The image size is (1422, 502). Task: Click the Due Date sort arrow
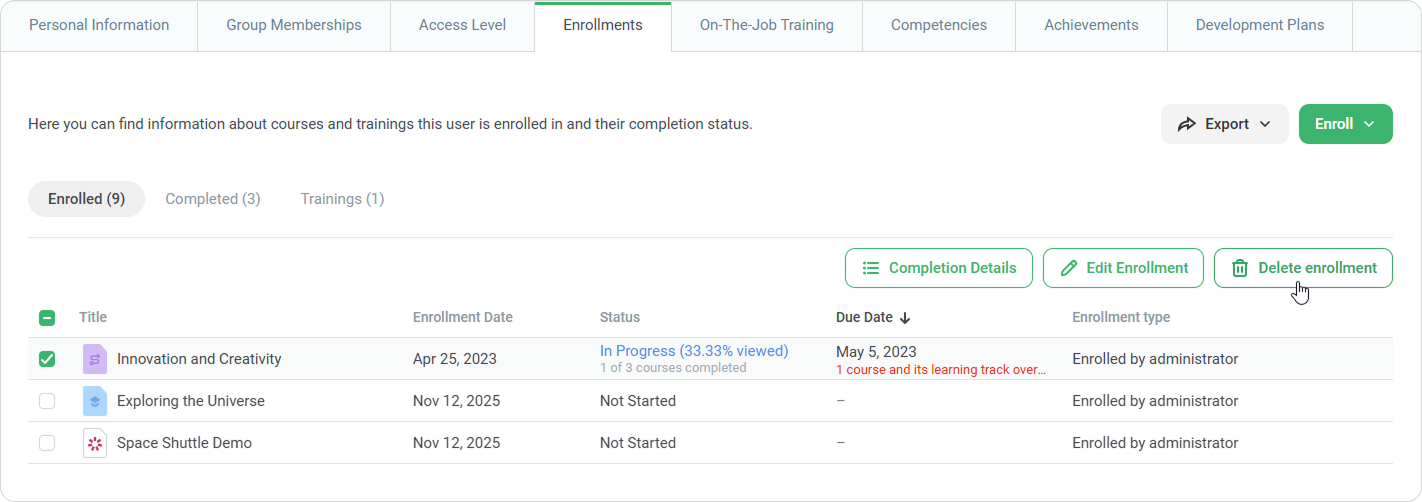coord(905,318)
